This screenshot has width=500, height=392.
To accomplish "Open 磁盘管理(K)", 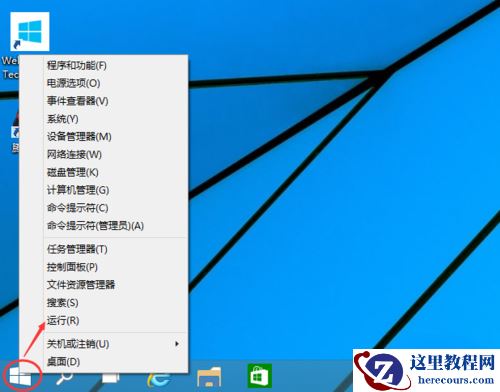I will click(x=104, y=172).
